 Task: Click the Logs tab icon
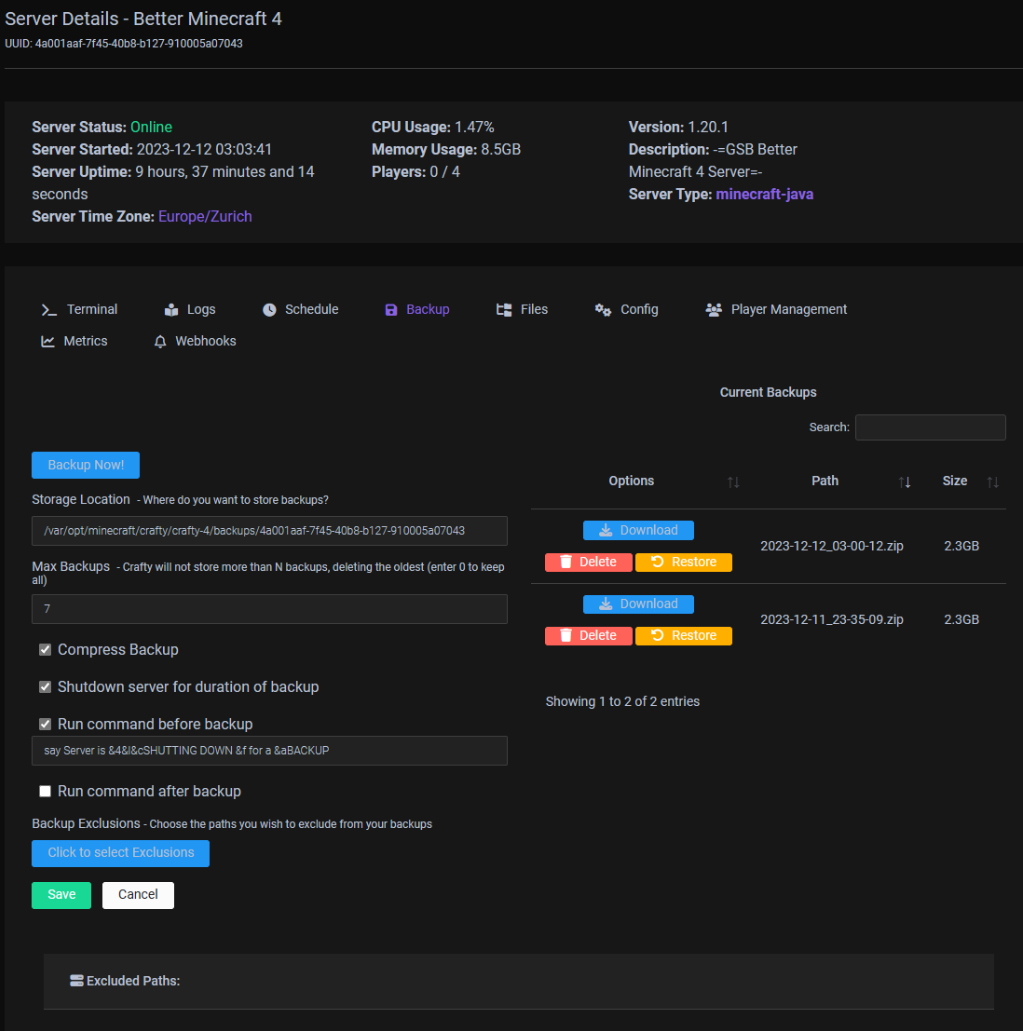[172, 310]
